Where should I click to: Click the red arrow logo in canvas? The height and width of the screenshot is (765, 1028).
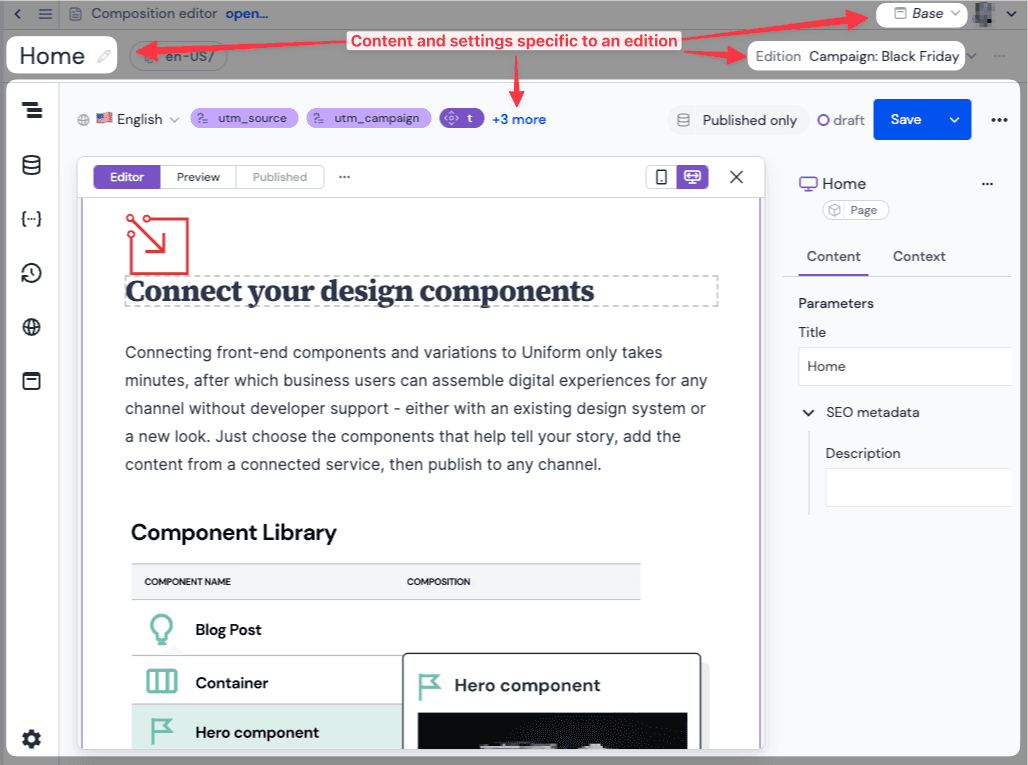pos(157,245)
